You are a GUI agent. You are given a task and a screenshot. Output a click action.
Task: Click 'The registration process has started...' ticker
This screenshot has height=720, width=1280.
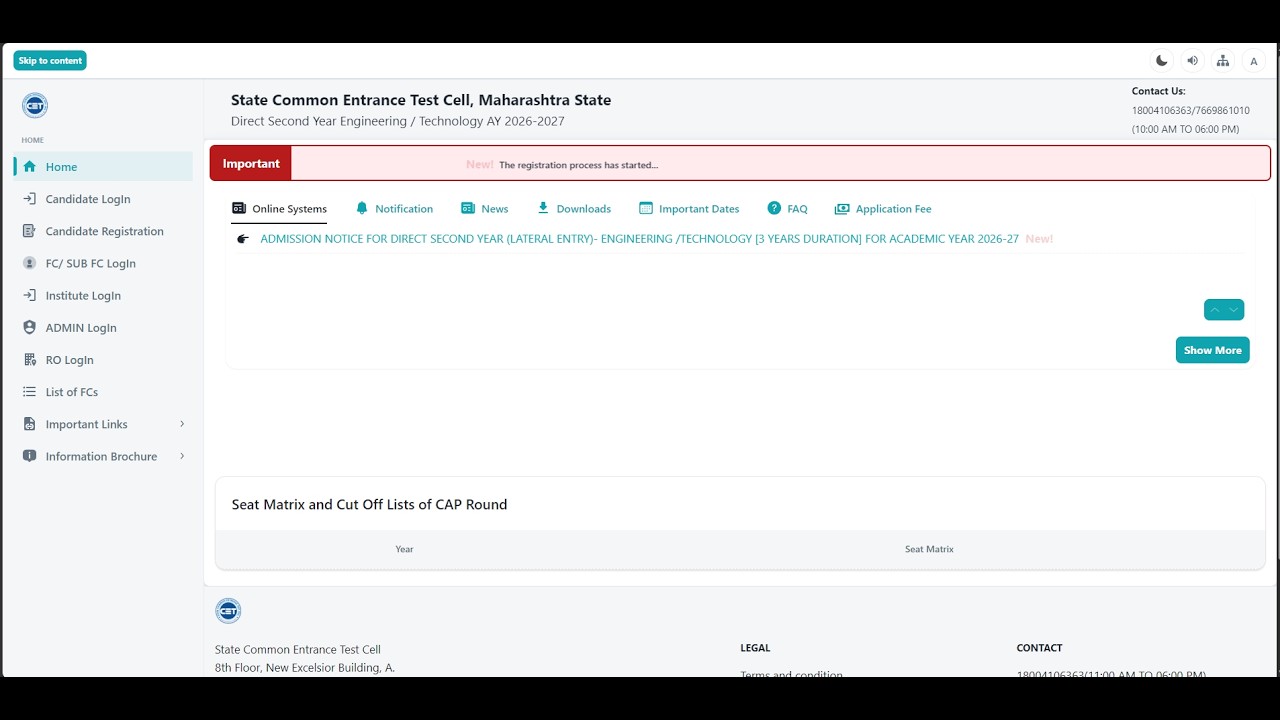coord(578,165)
